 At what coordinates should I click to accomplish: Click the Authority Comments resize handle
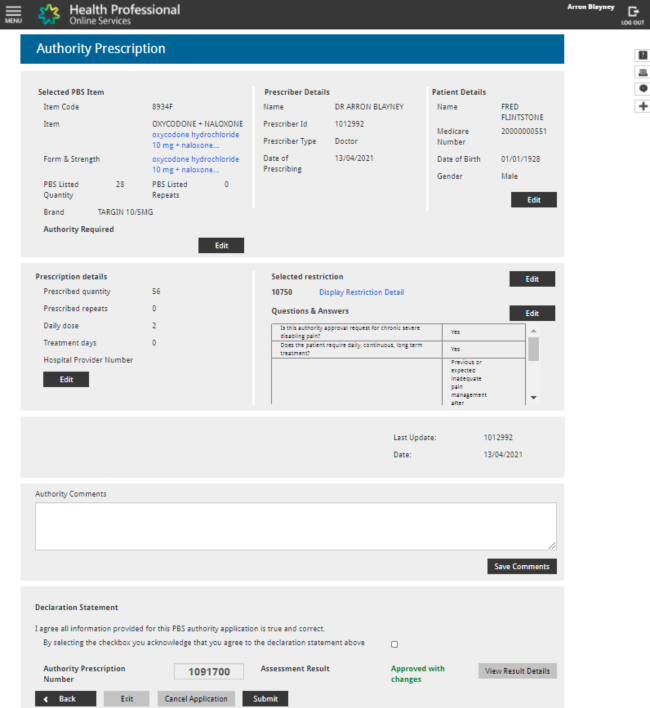(x=552, y=545)
